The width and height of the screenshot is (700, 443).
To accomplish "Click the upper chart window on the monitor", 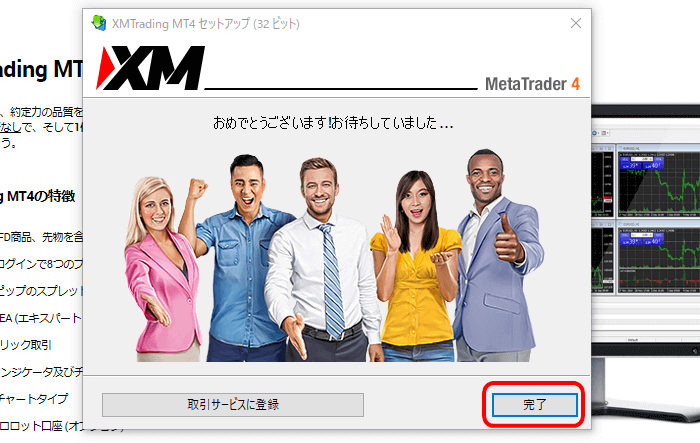I will click(x=658, y=181).
